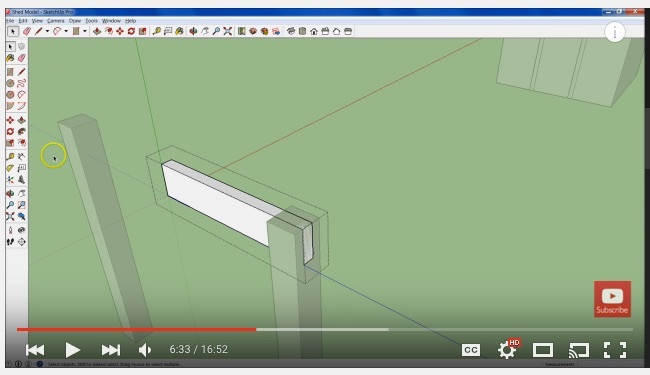
Task: Open the Help menu
Action: [131, 21]
